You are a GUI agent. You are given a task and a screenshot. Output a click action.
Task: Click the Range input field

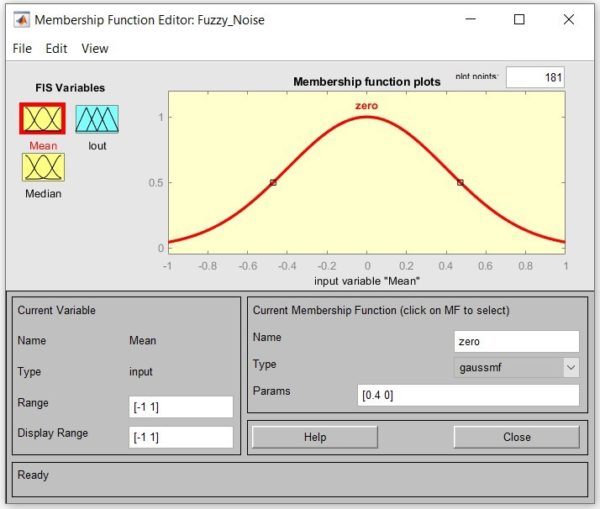pyautogui.click(x=181, y=407)
